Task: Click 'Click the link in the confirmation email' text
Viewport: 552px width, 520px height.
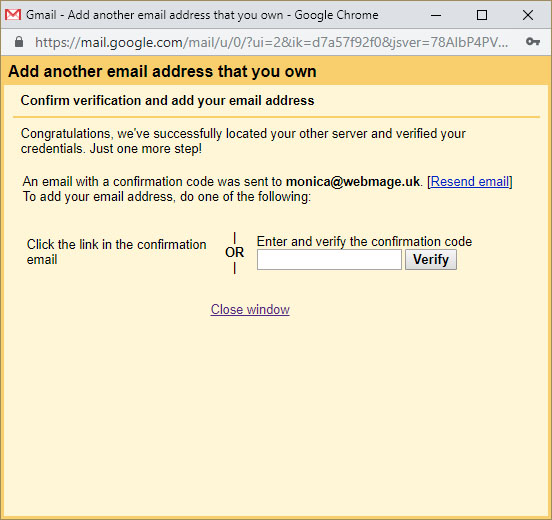Action: coord(117,252)
